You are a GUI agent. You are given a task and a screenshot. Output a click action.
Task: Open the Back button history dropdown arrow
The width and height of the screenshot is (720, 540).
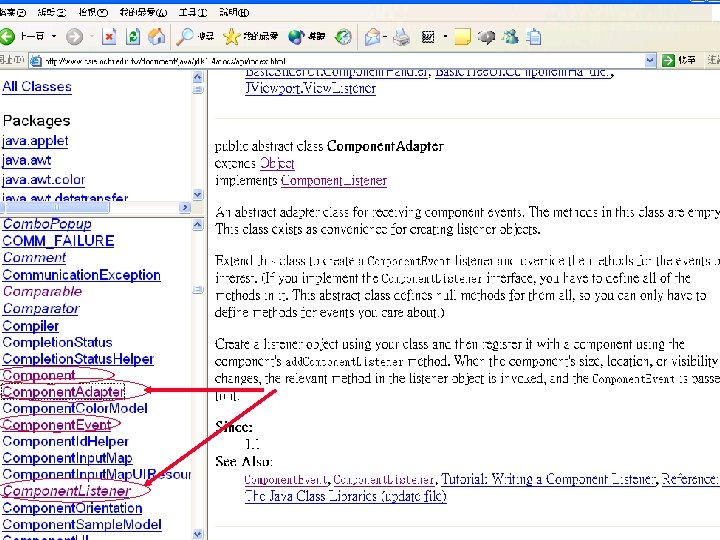click(54, 36)
